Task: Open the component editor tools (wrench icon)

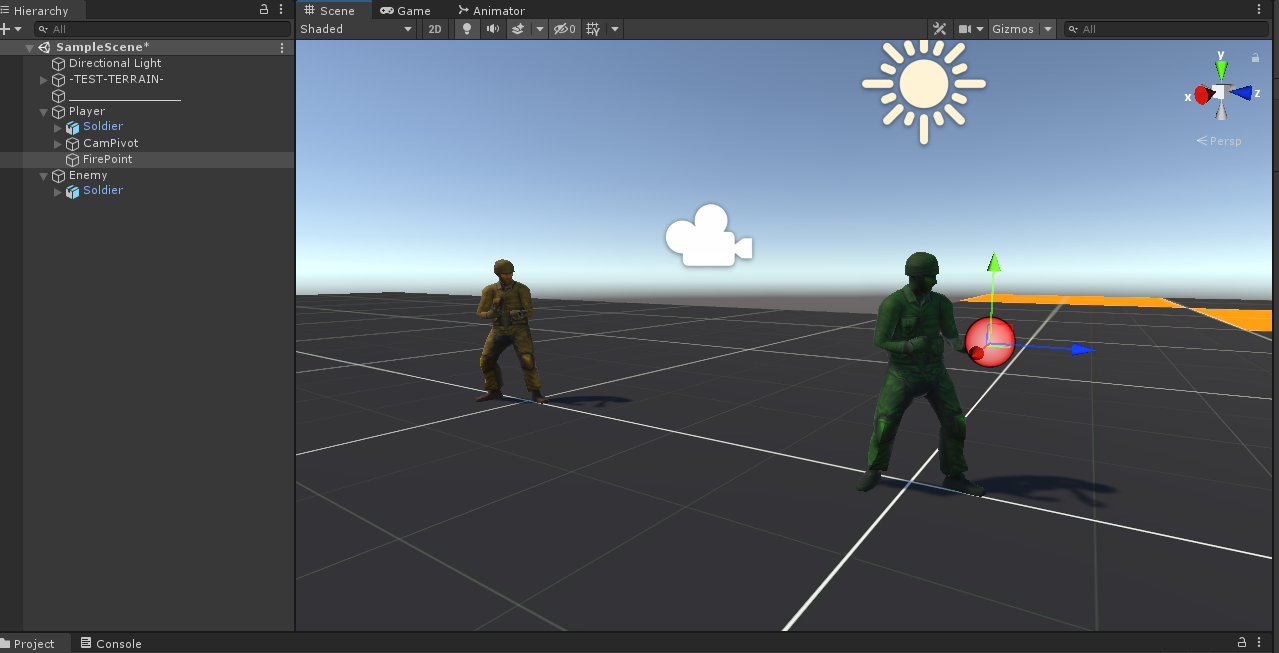Action: point(940,29)
